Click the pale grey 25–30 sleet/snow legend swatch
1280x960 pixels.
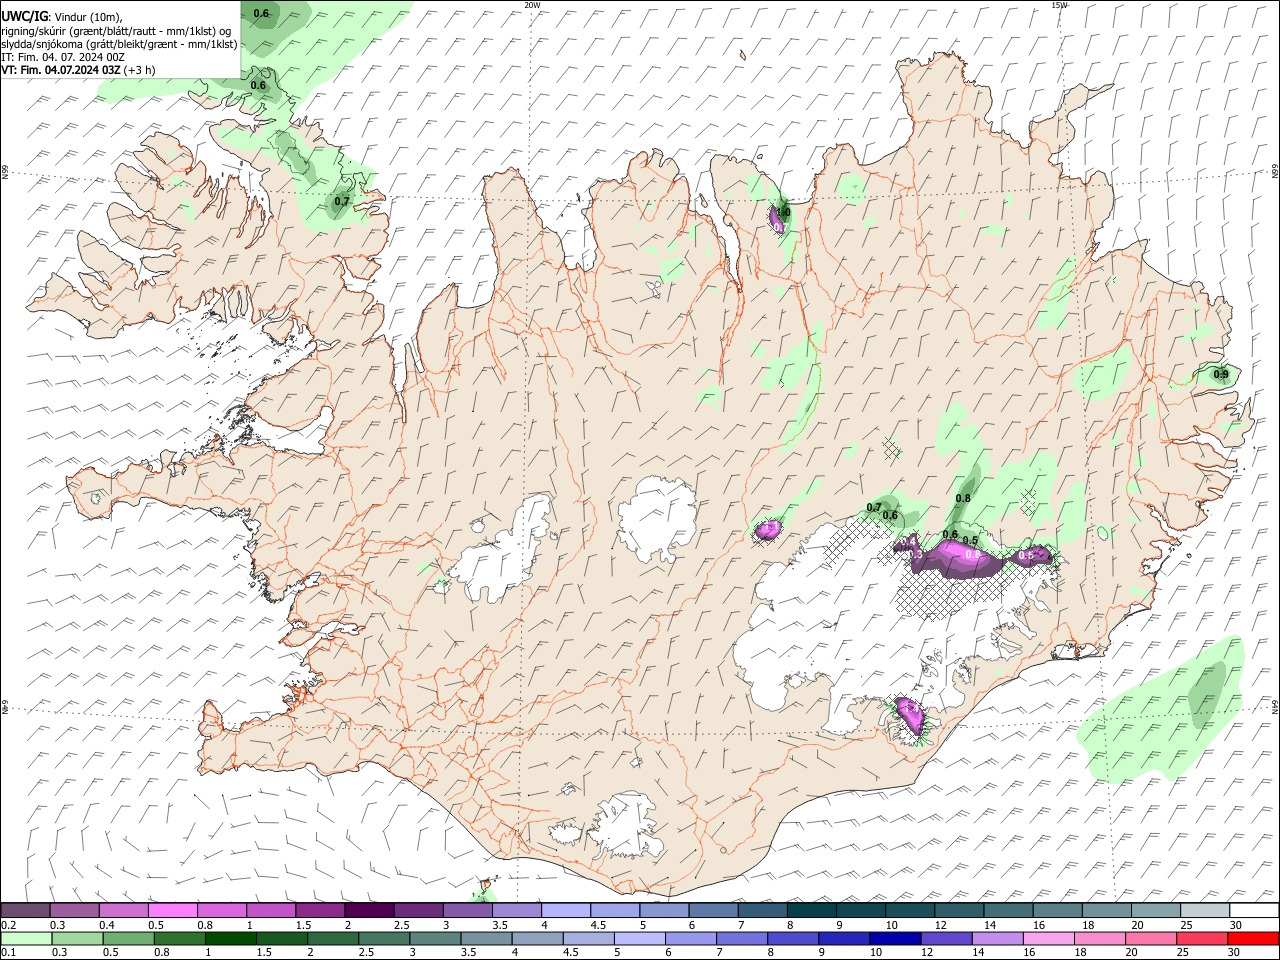tap(1204, 911)
